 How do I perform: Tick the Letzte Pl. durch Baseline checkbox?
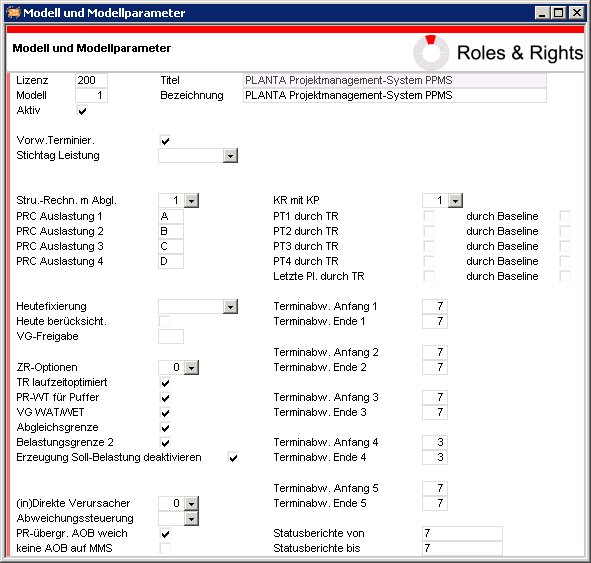click(x=565, y=277)
